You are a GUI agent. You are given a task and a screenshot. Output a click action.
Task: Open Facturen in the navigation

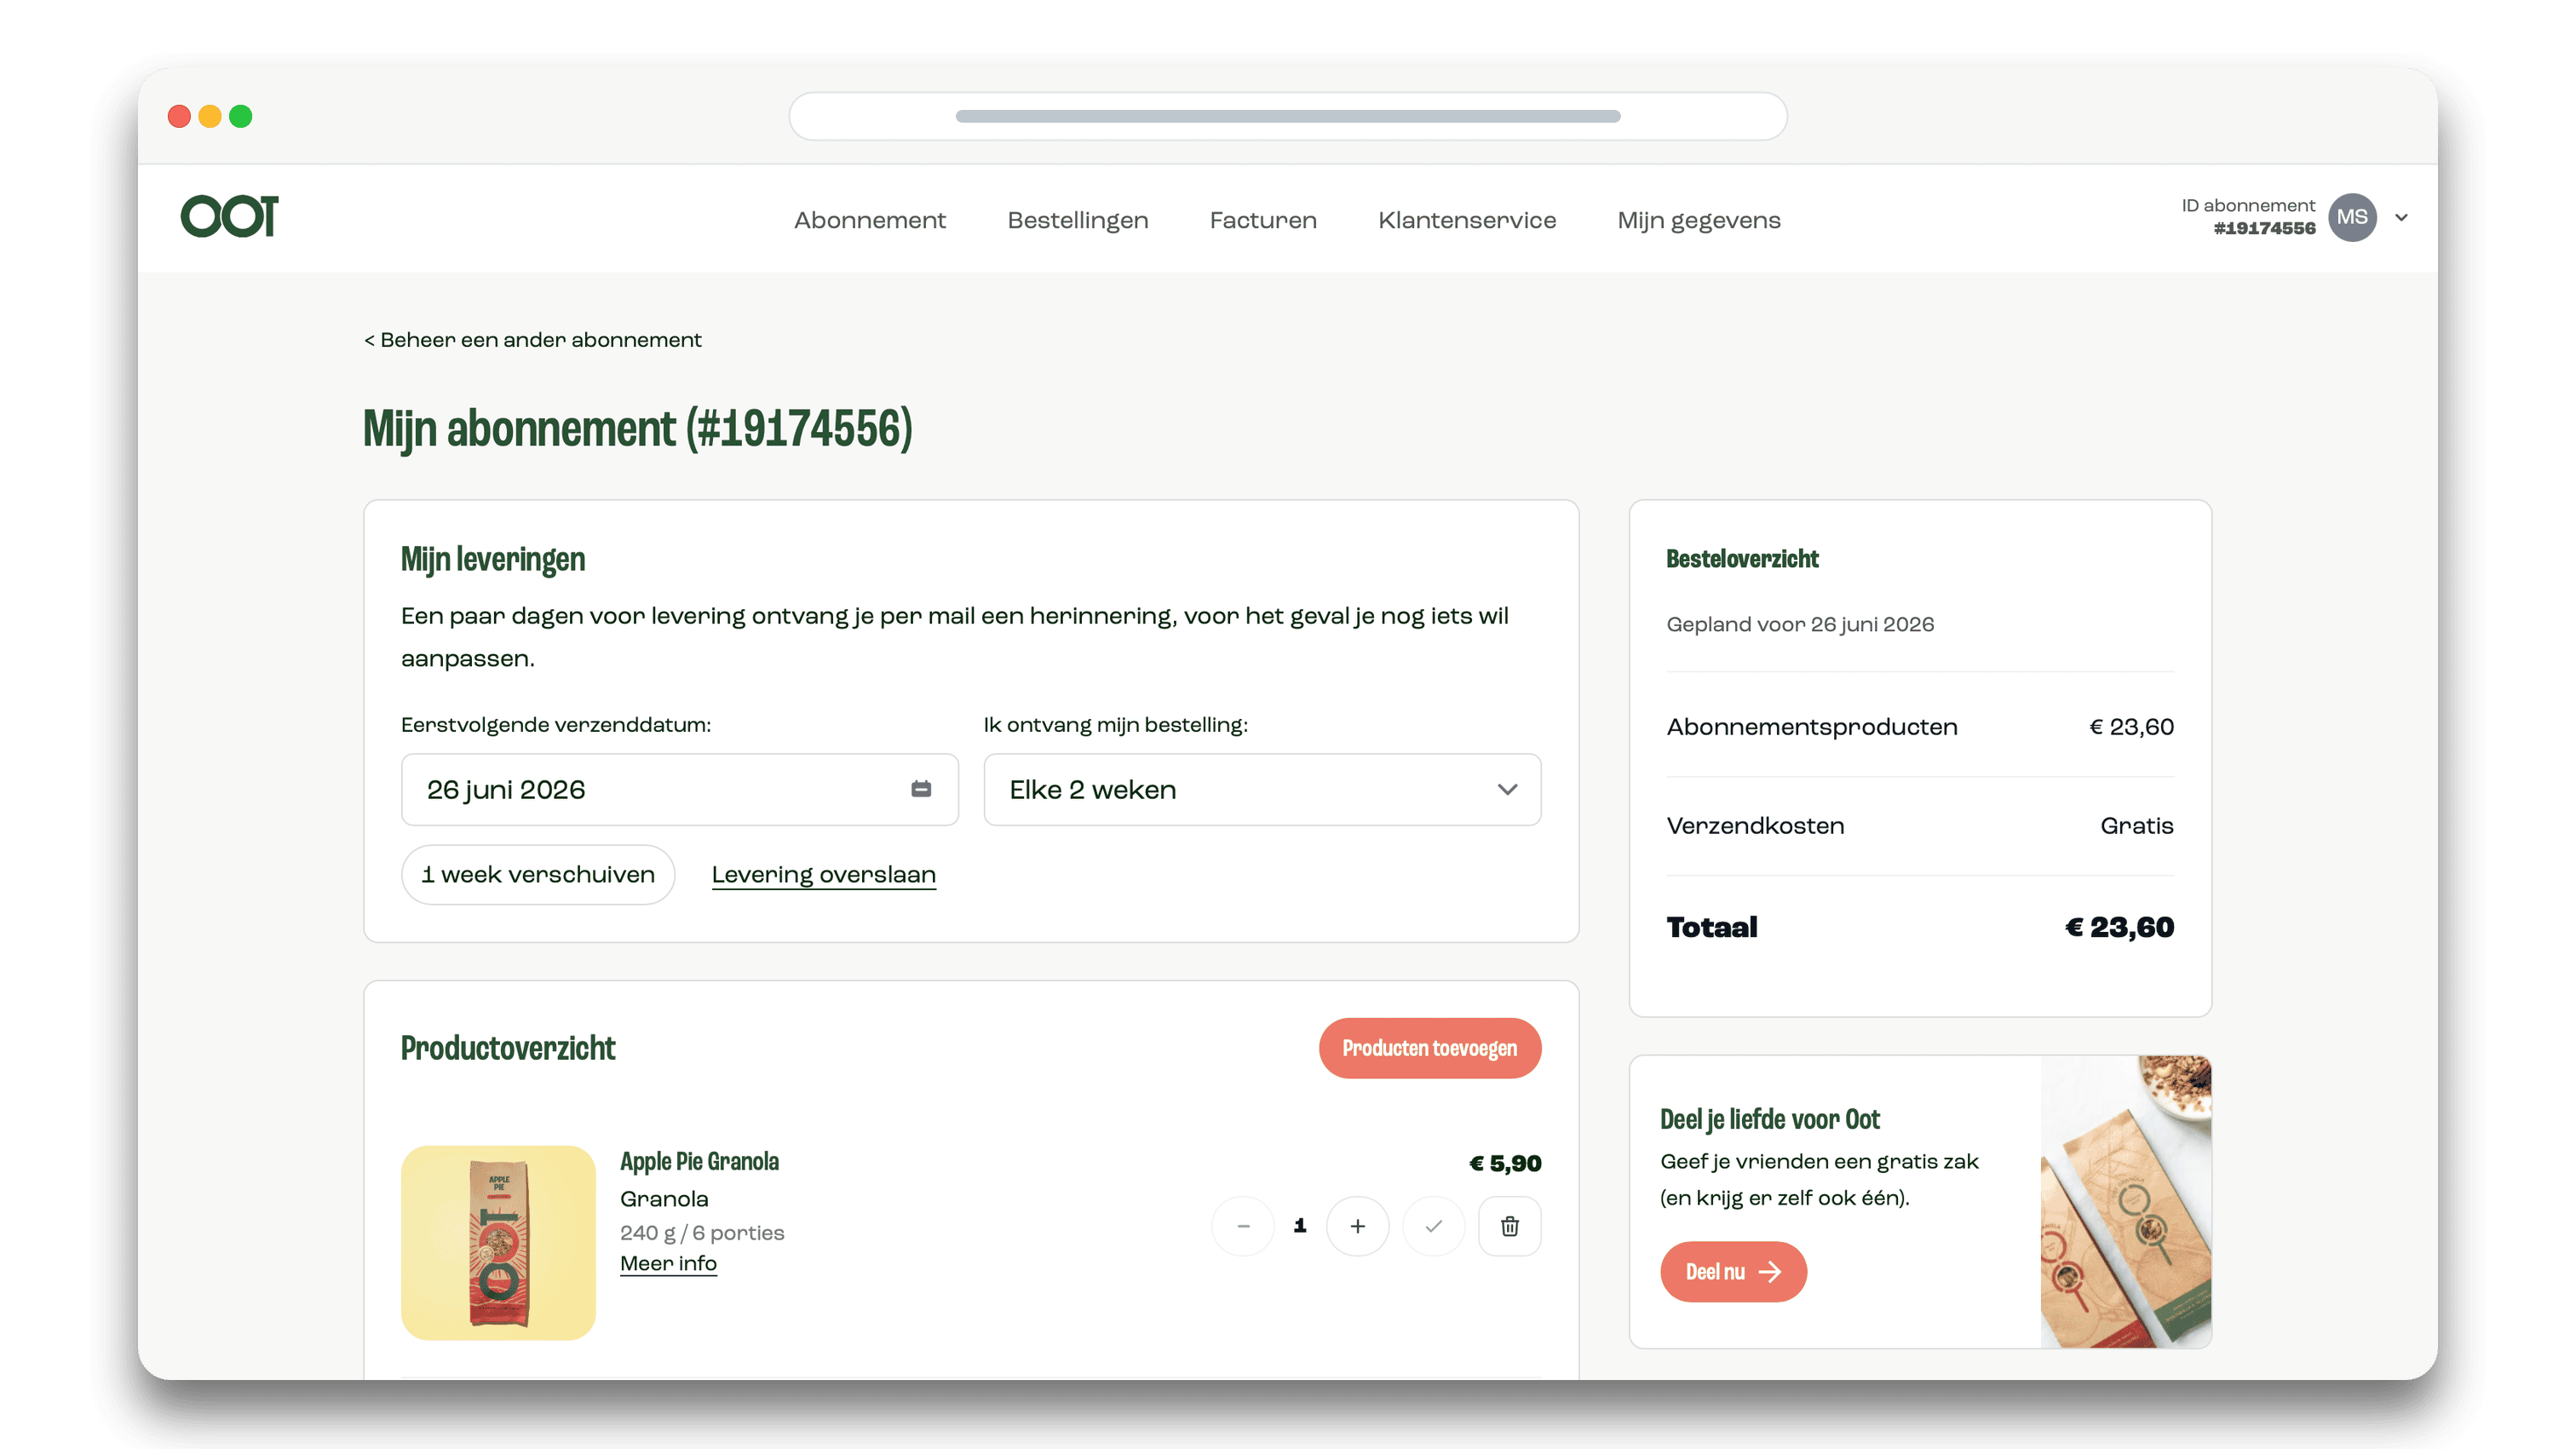pyautogui.click(x=1263, y=220)
